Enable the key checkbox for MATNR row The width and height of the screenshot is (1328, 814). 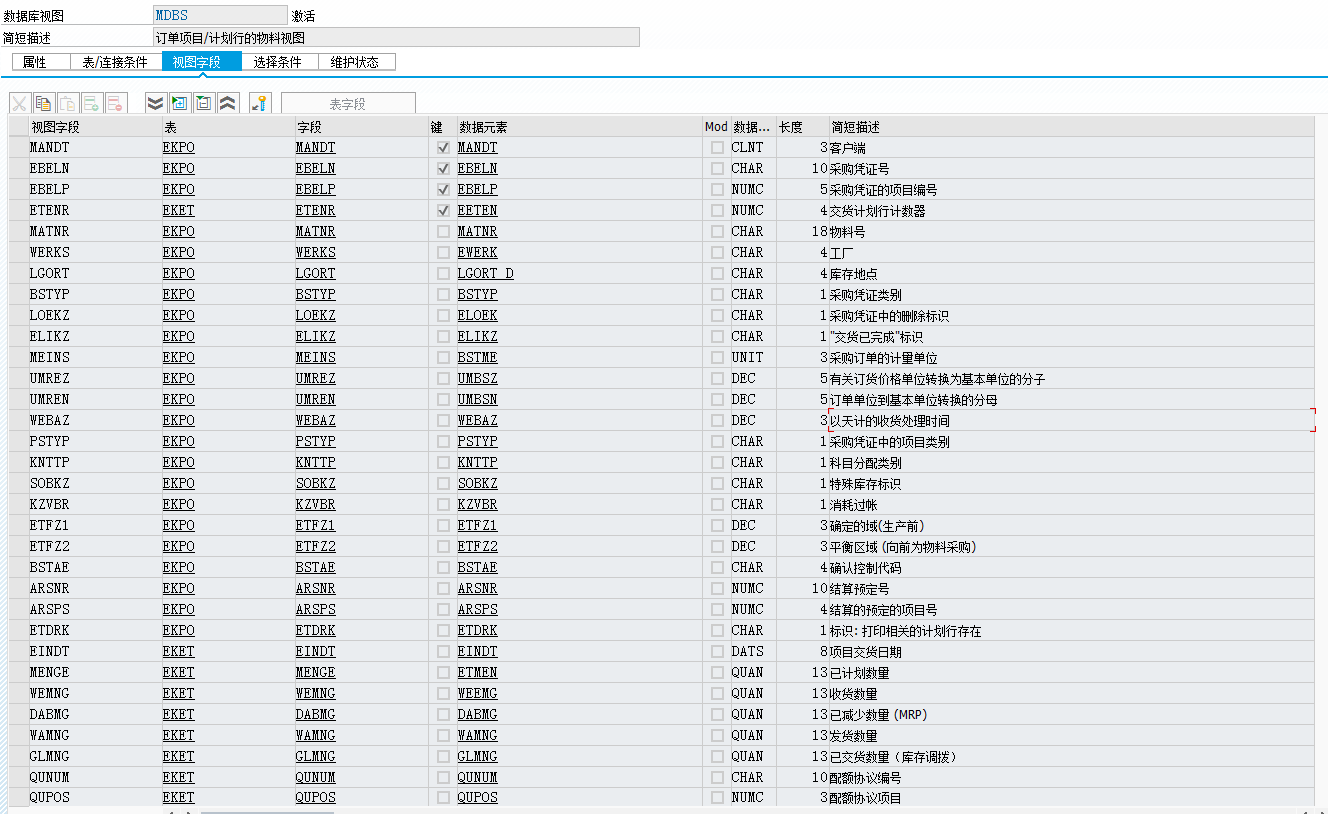(x=443, y=231)
